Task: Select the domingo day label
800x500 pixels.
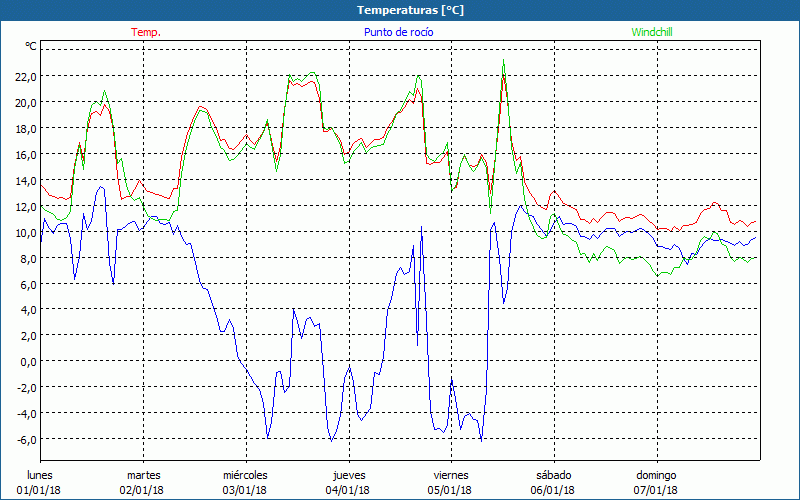Action: pyautogui.click(x=655, y=475)
